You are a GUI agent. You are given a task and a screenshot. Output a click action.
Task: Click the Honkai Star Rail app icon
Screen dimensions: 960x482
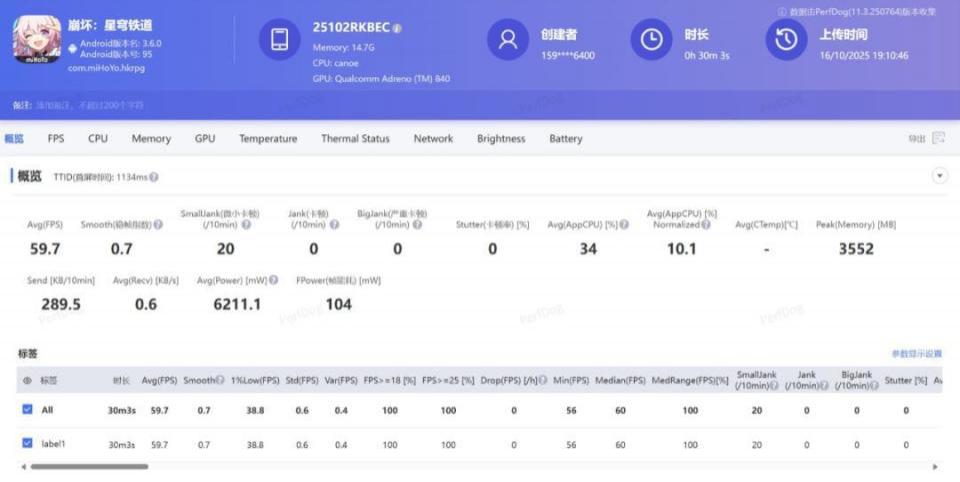pyautogui.click(x=37, y=40)
